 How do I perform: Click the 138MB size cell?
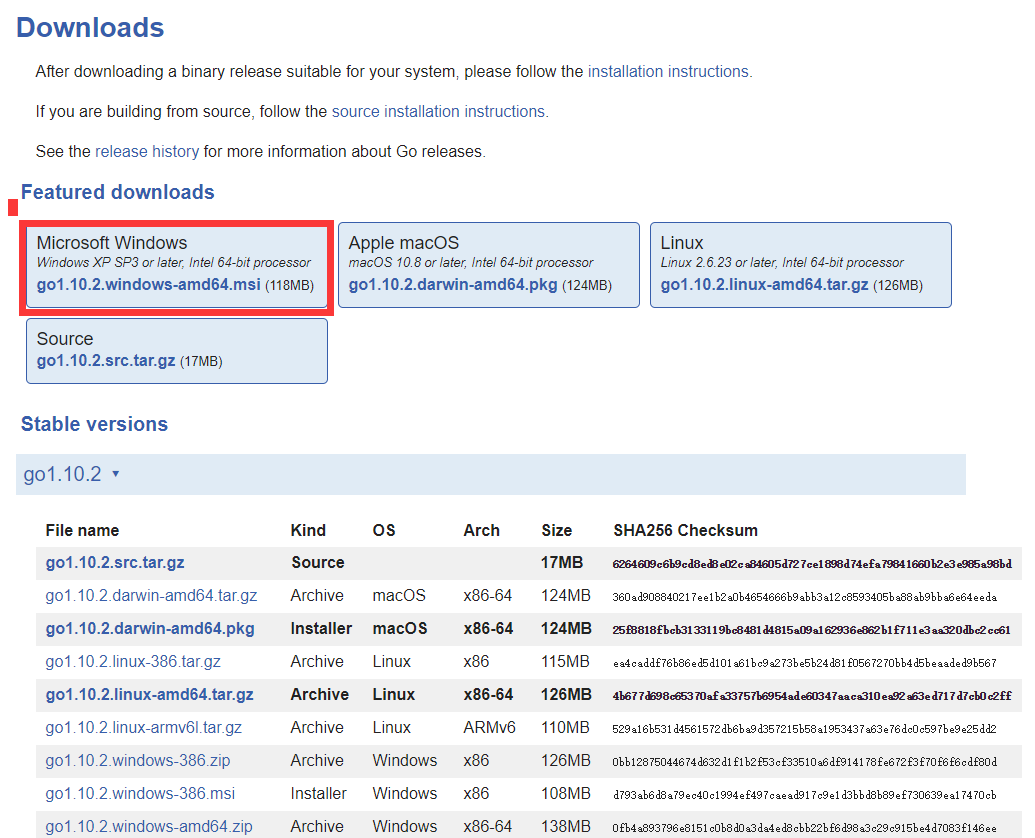566,827
